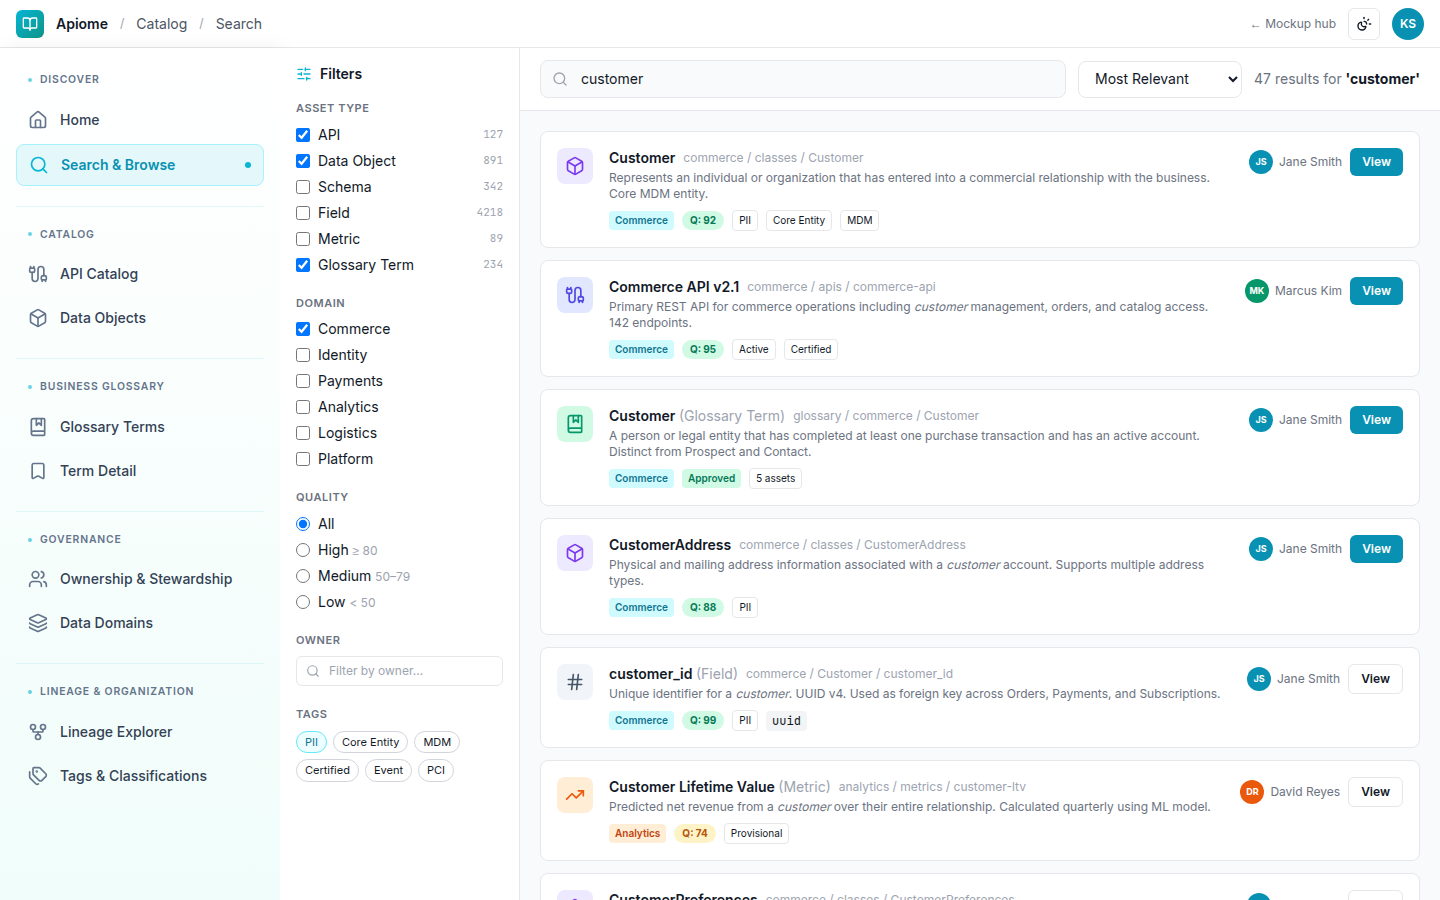Select the High quality radio option

coord(303,550)
